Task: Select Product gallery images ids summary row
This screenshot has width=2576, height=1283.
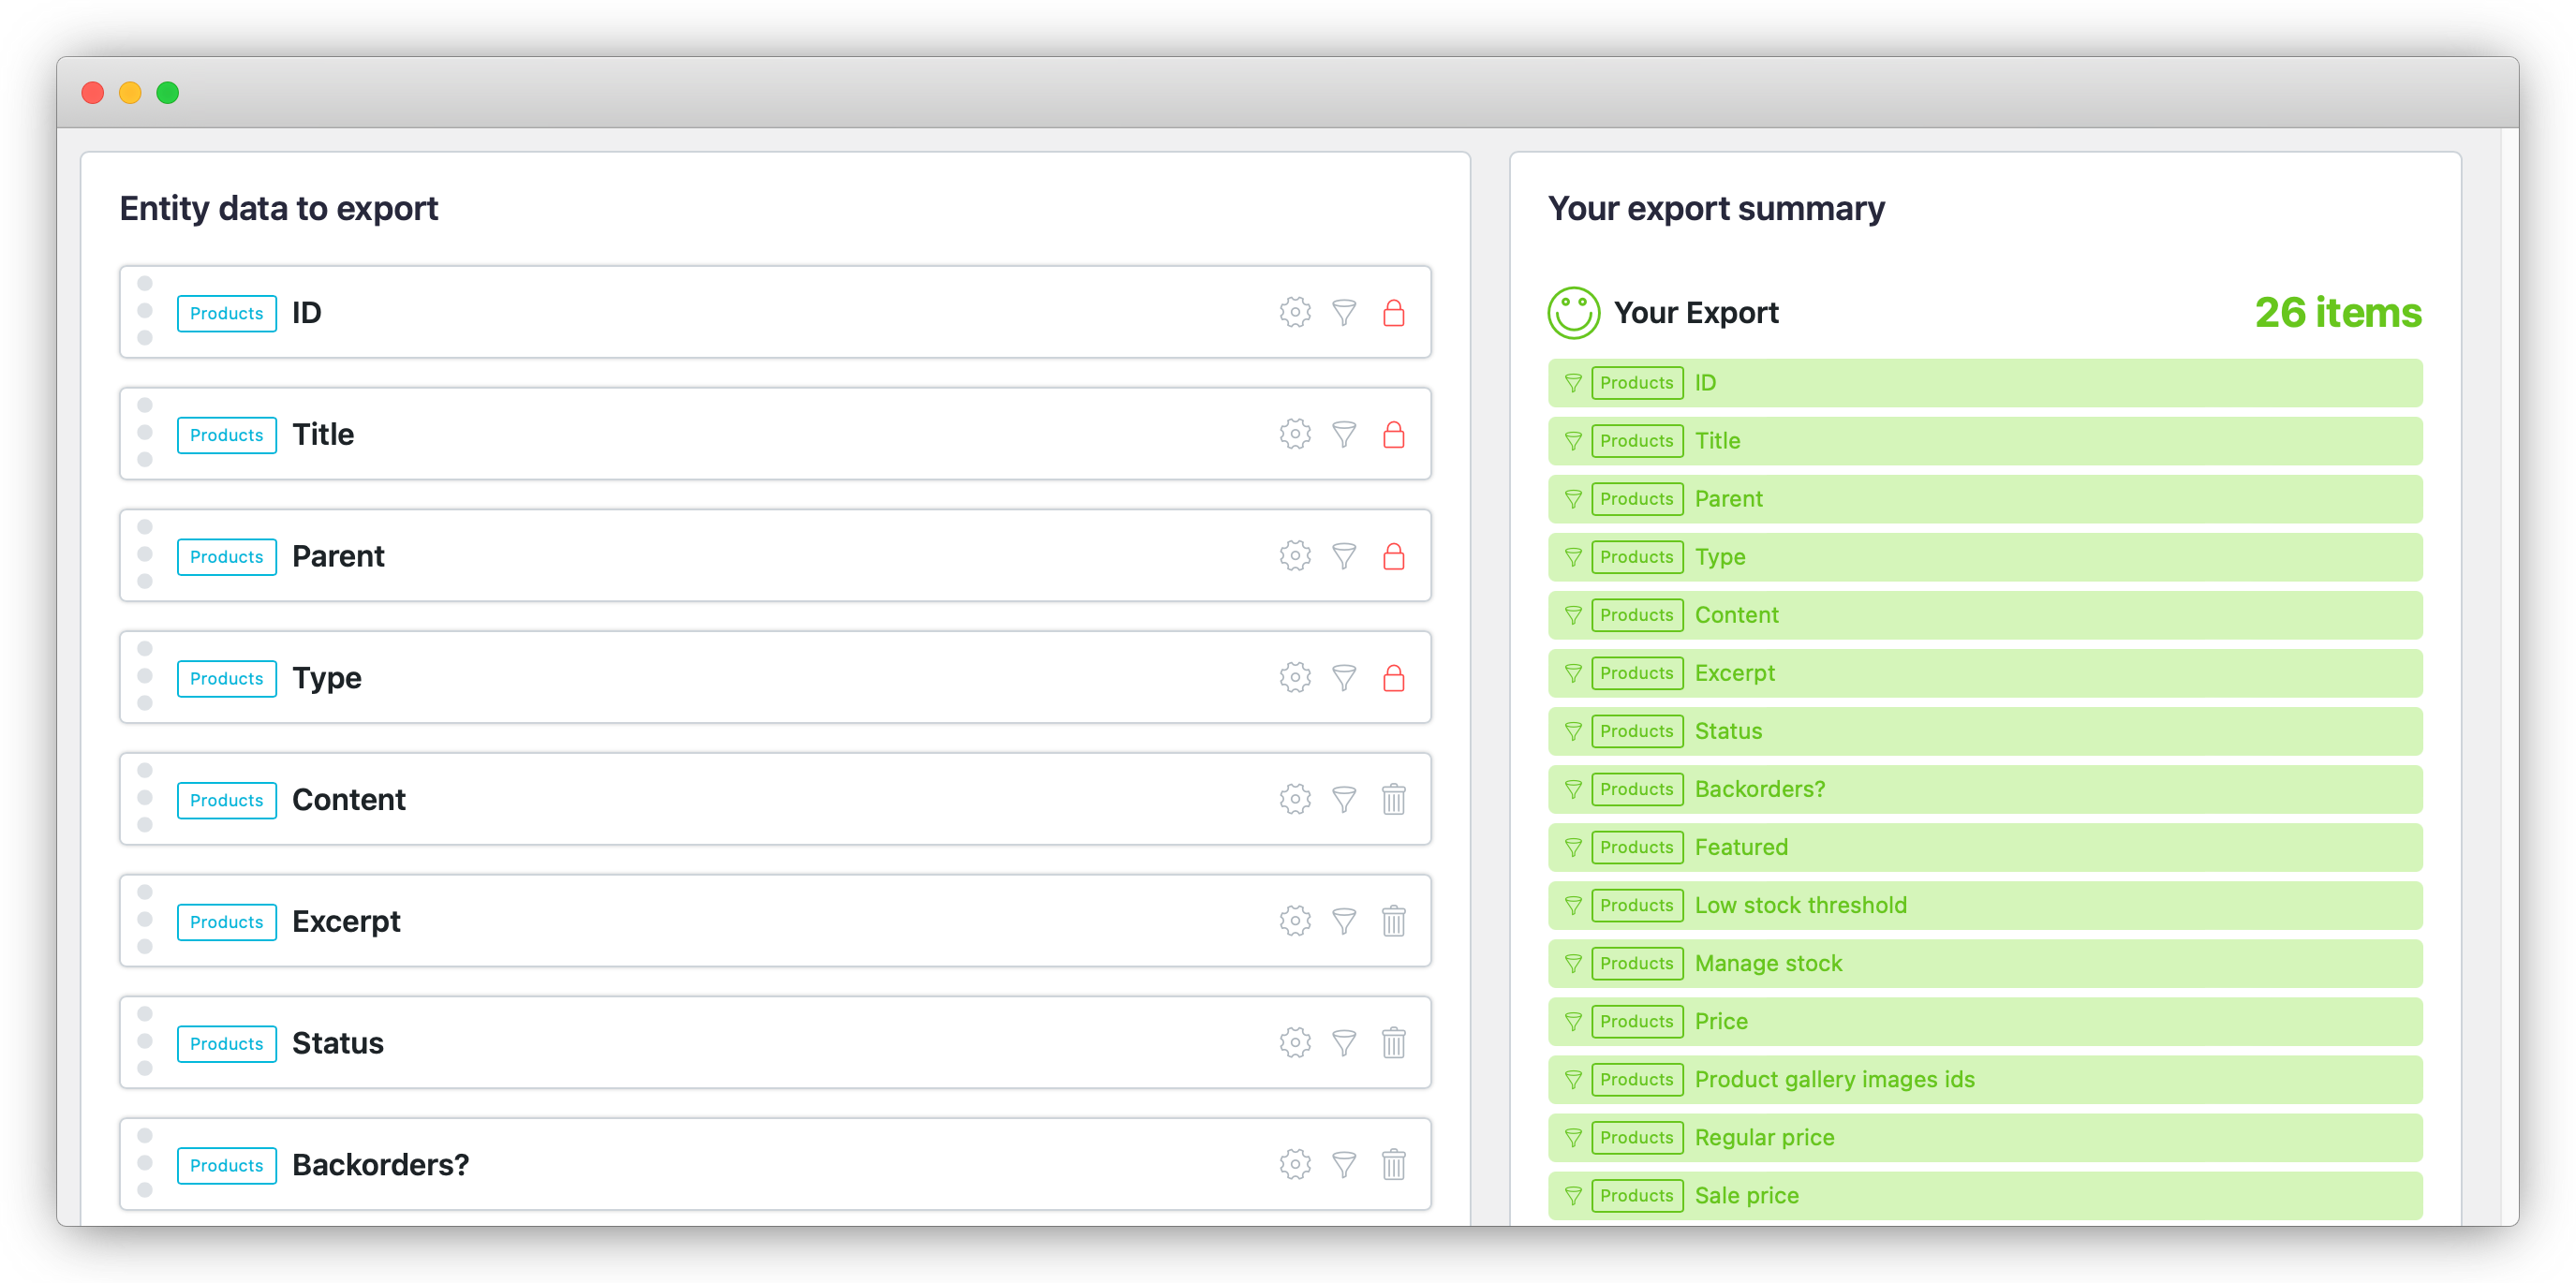Action: pyautogui.click(x=1833, y=1080)
